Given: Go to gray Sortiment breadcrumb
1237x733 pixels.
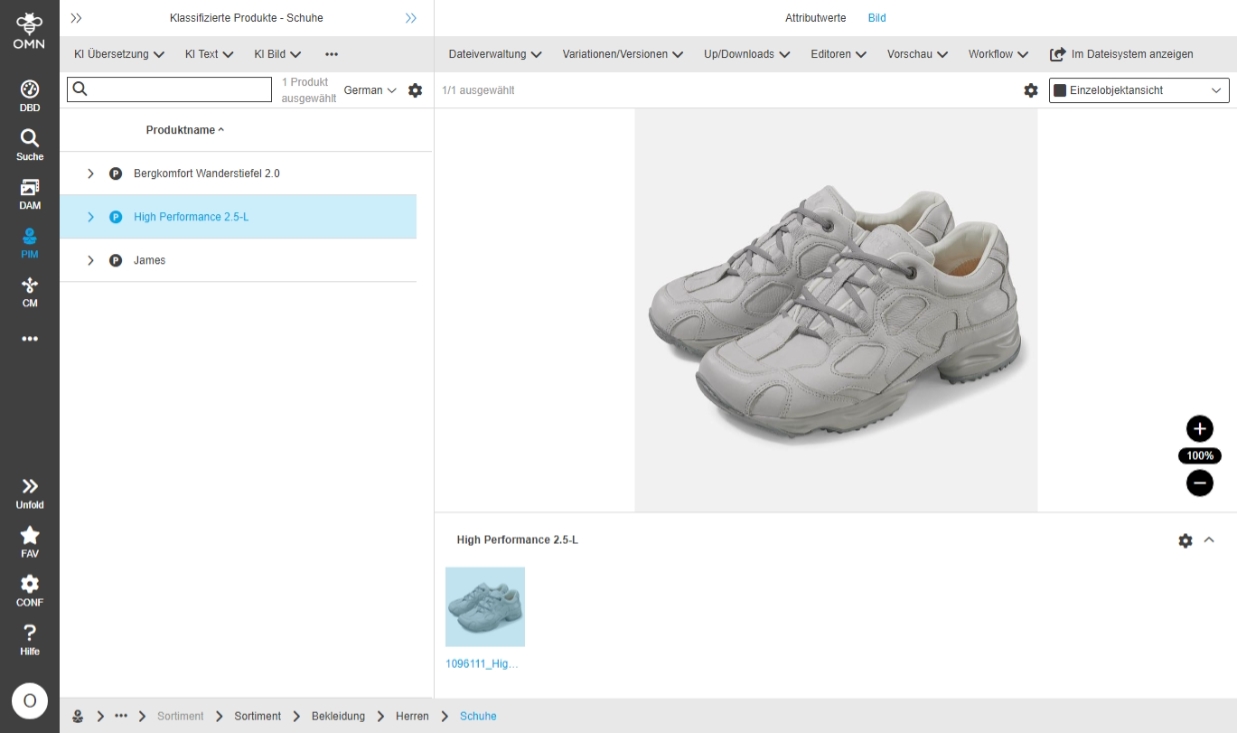Looking at the screenshot, I should click(x=180, y=716).
